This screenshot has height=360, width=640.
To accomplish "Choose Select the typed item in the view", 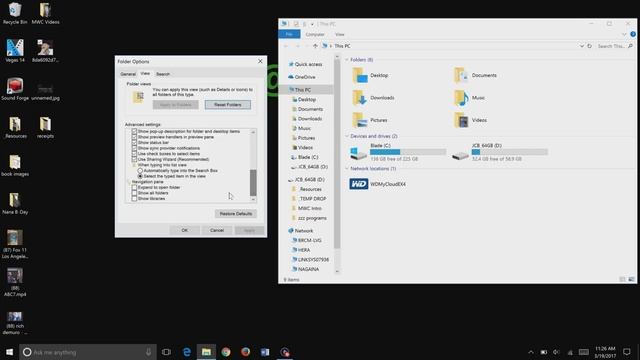I will point(140,176).
